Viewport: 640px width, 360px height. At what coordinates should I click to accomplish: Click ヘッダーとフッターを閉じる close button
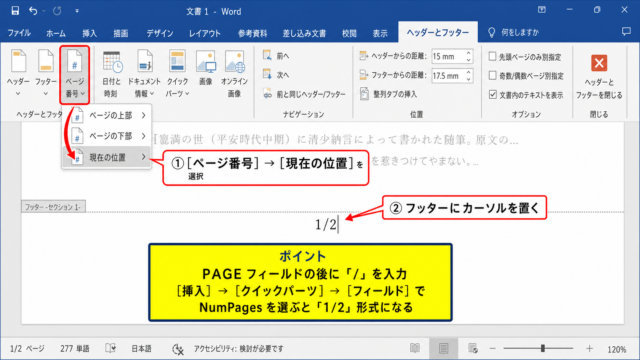(x=599, y=76)
